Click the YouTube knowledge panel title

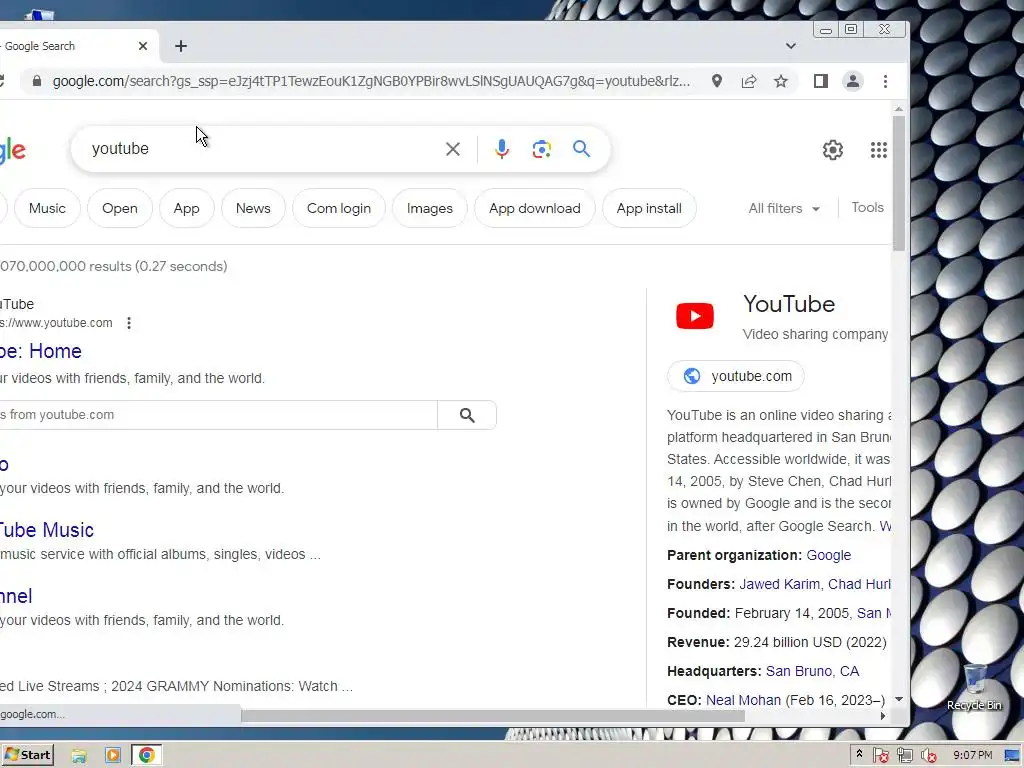click(x=789, y=304)
